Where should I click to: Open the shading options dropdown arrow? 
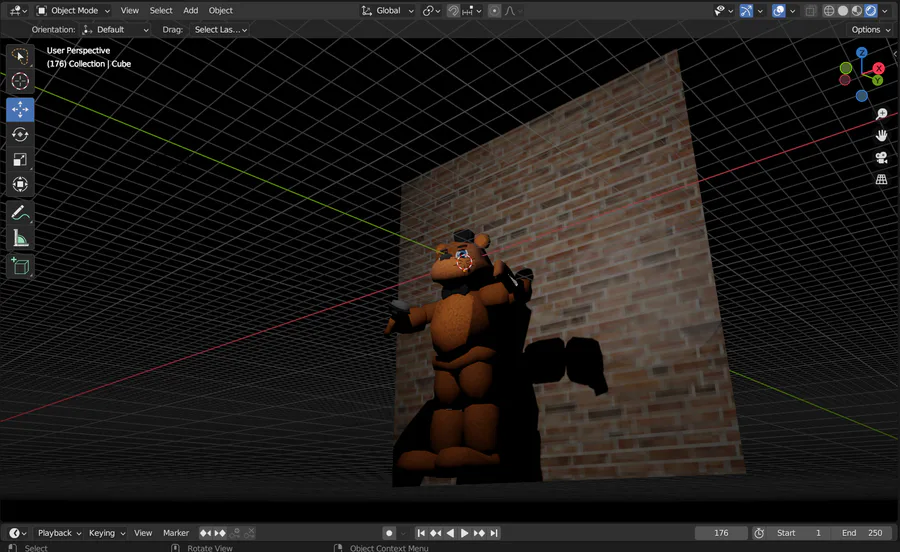(885, 10)
